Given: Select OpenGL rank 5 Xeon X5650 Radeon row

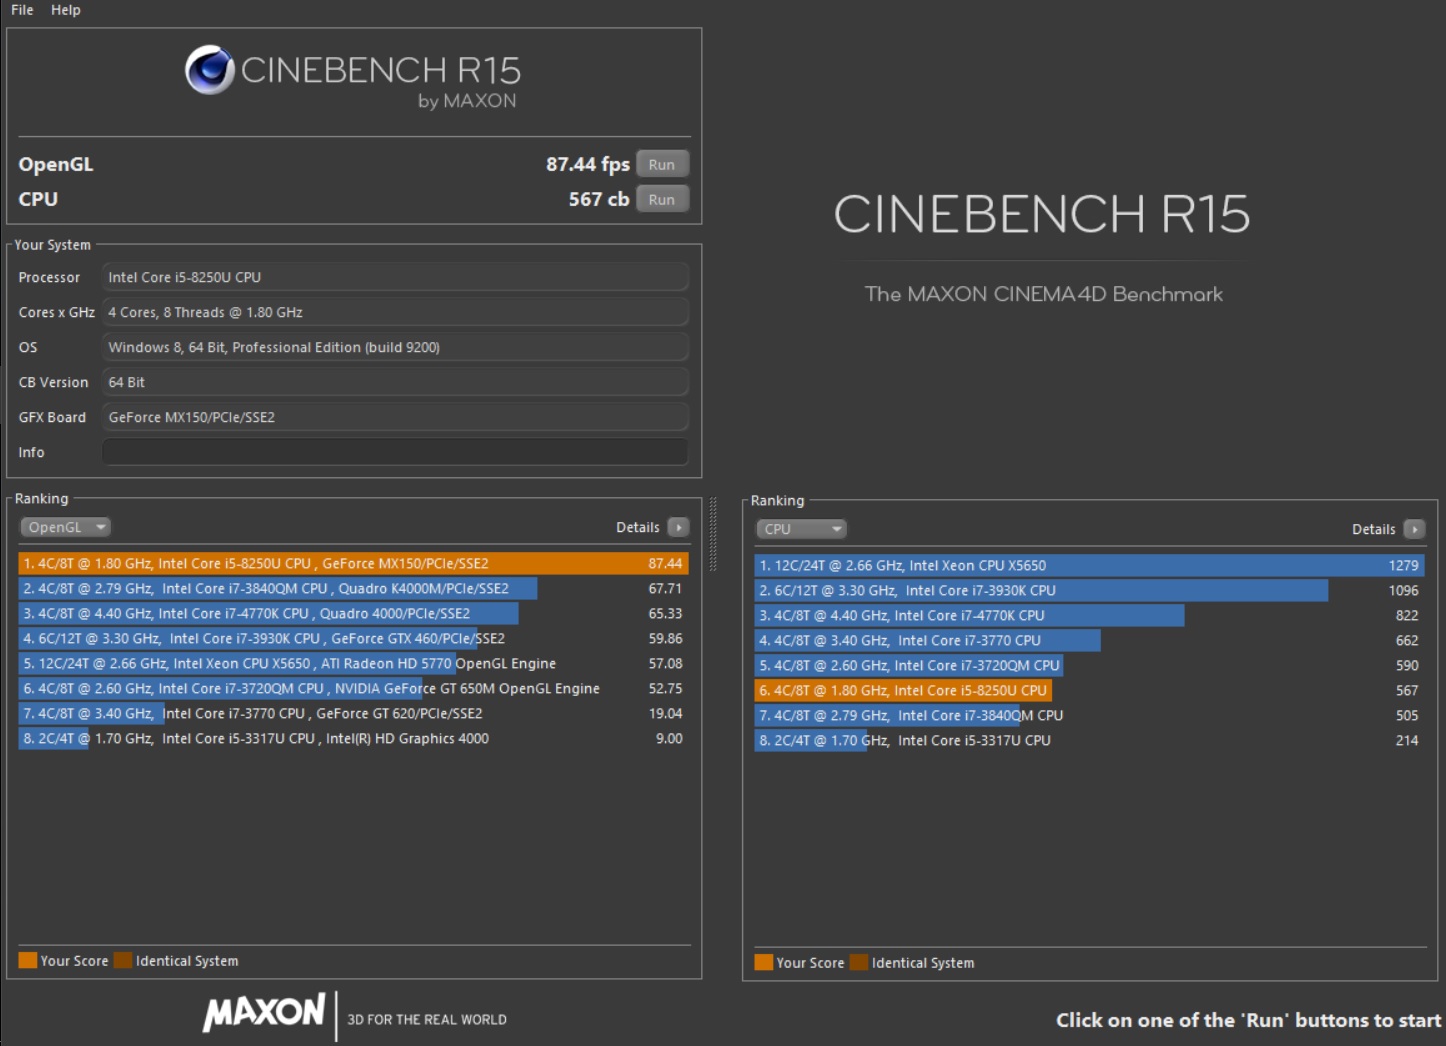Looking at the screenshot, I should (353, 663).
